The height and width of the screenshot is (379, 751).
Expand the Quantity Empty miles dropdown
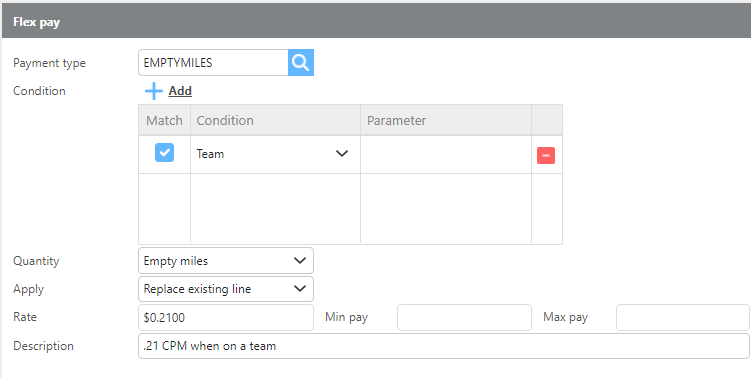(x=226, y=261)
